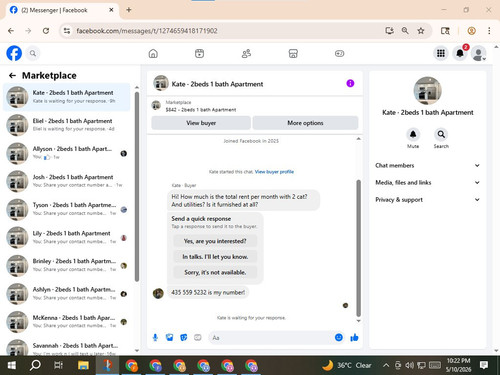Screen dimensions: 500x375
Task: Open the Reels video icon
Action: pyautogui.click(x=199, y=53)
